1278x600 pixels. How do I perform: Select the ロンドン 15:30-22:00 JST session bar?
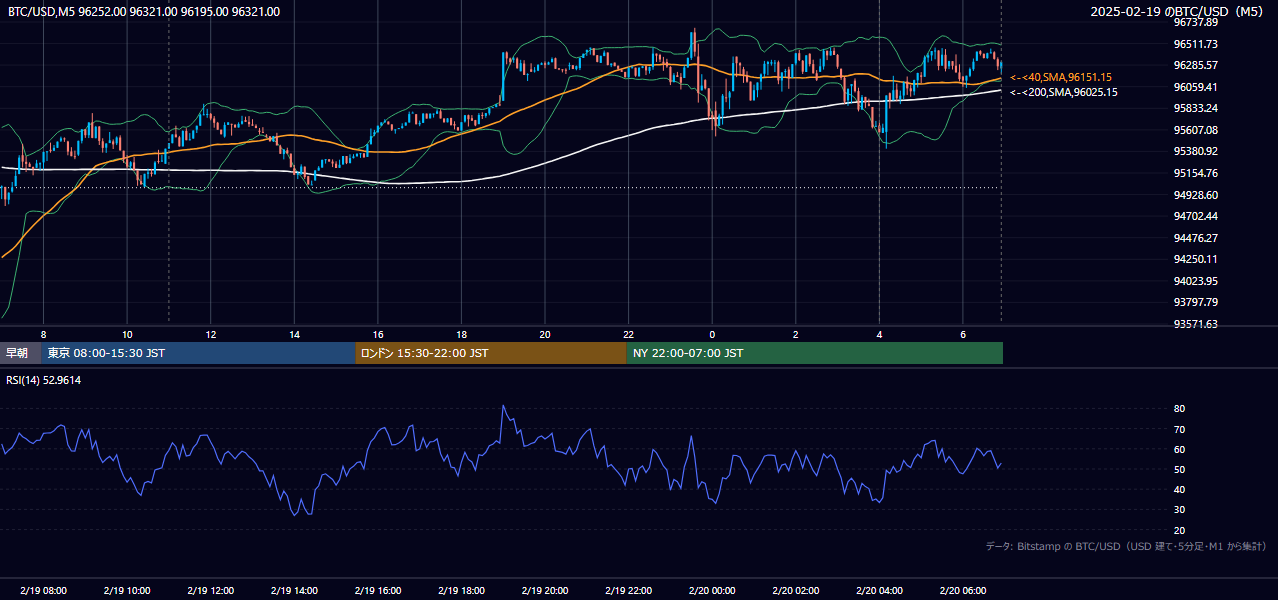[x=491, y=353]
